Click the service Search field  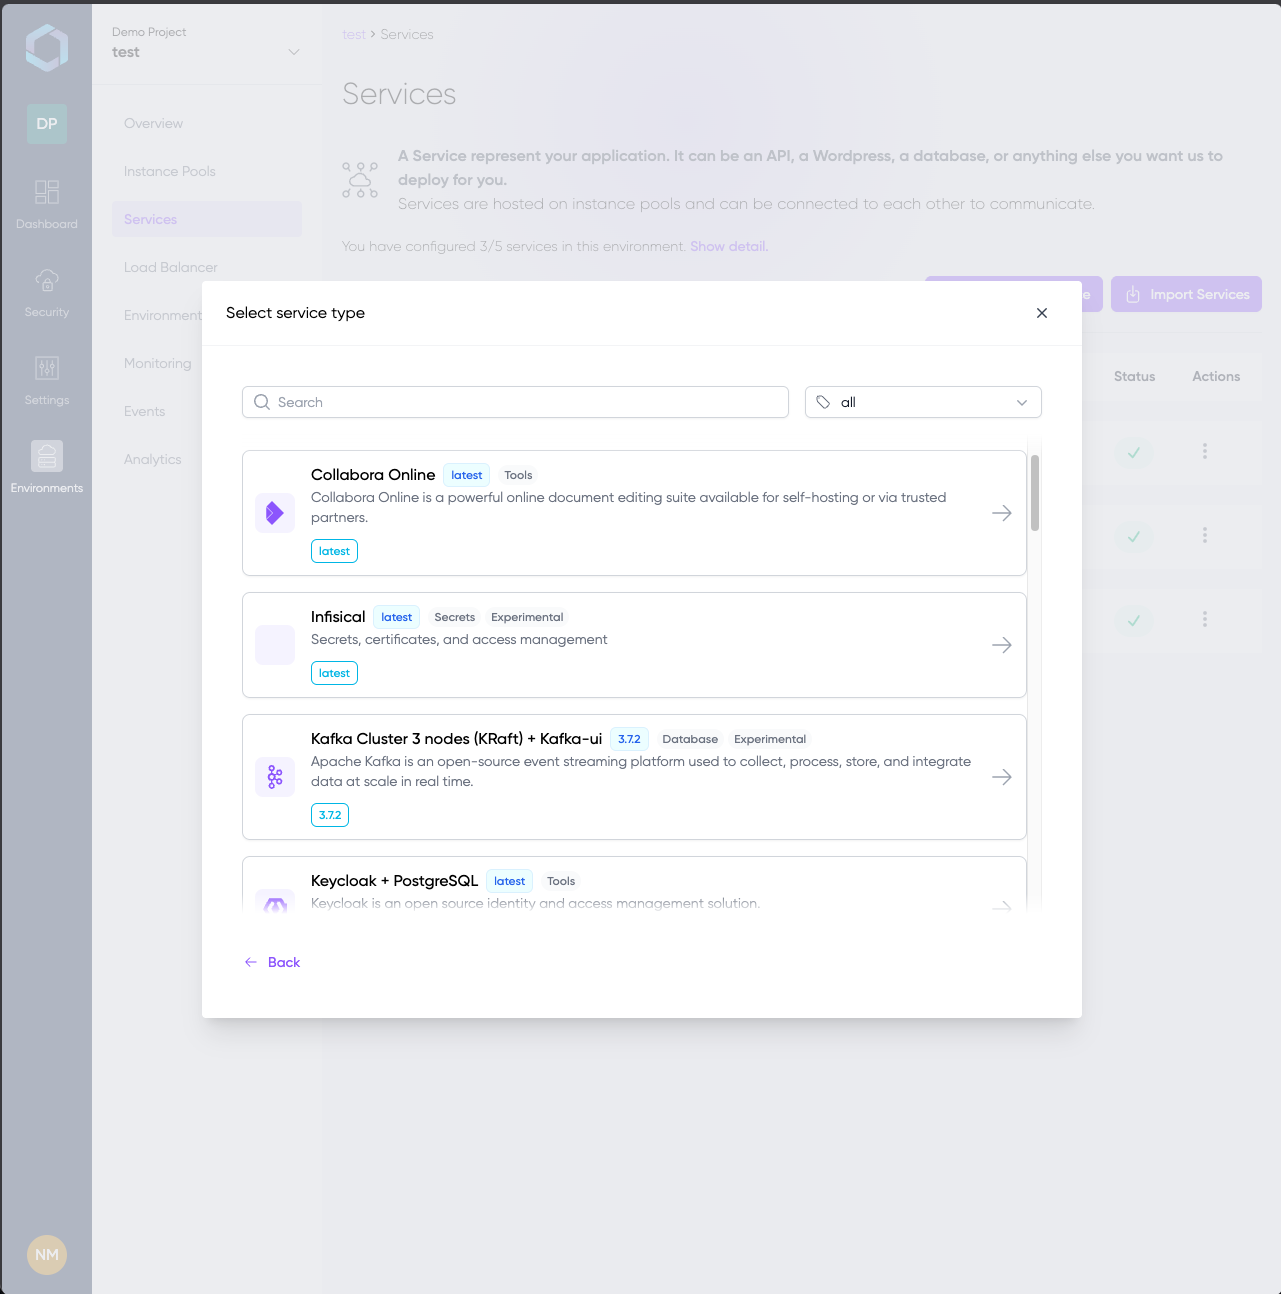pyautogui.click(x=515, y=402)
